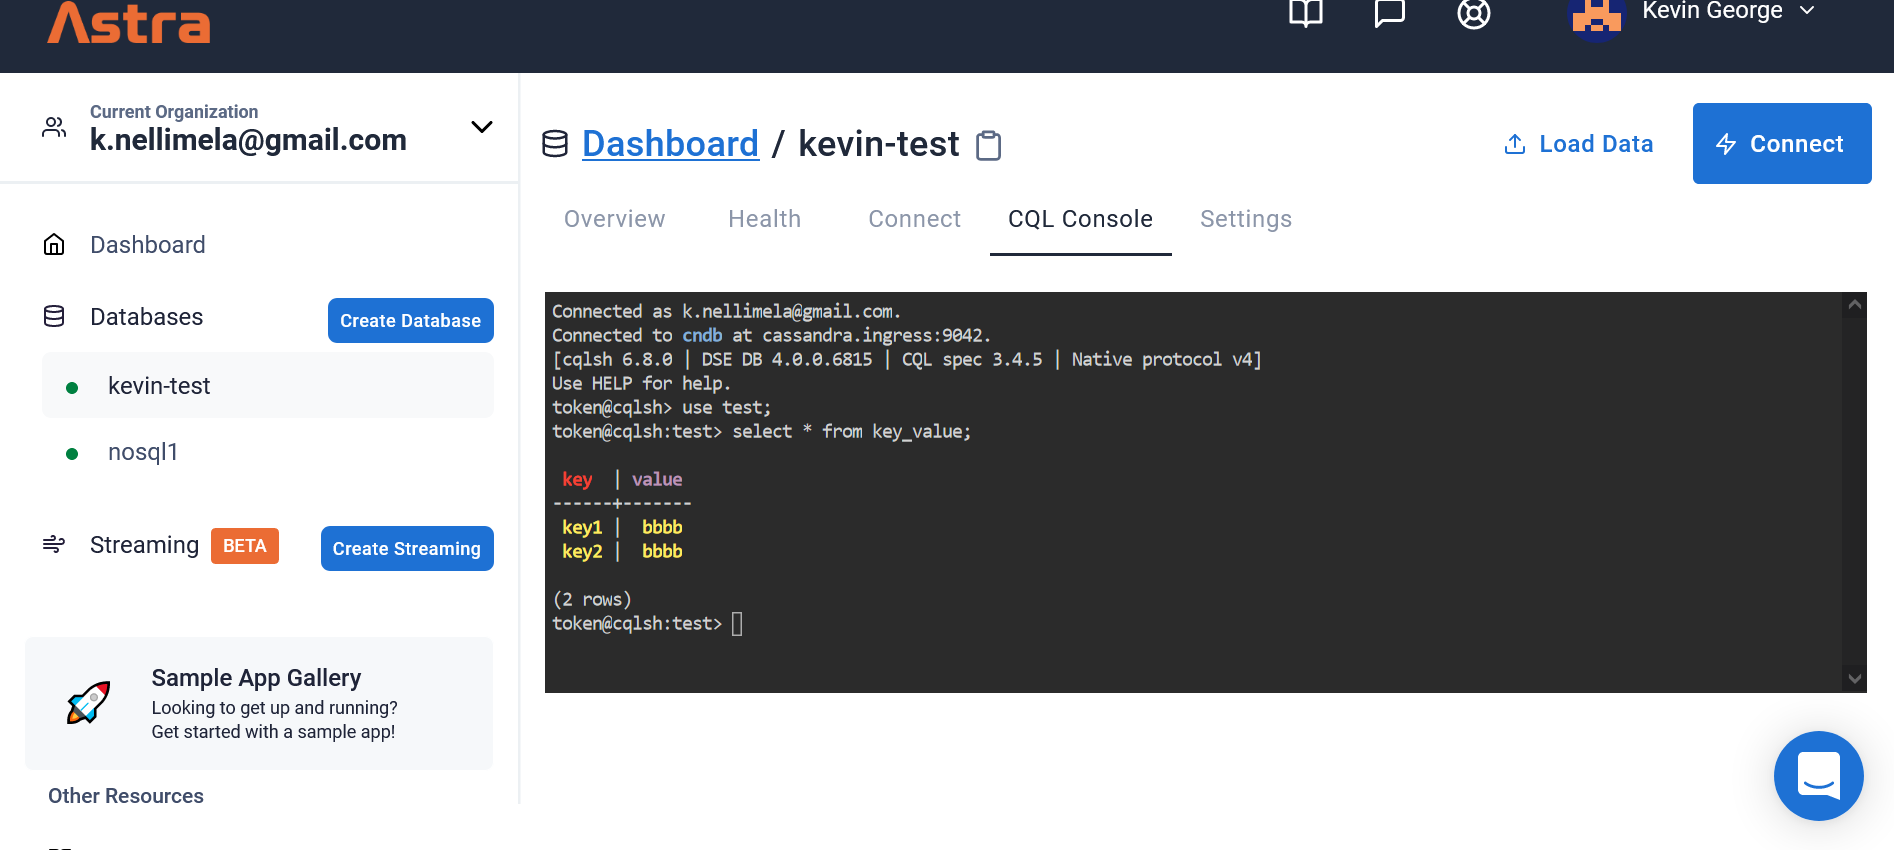This screenshot has width=1894, height=850.
Task: Click the Connect button
Action: click(1781, 143)
